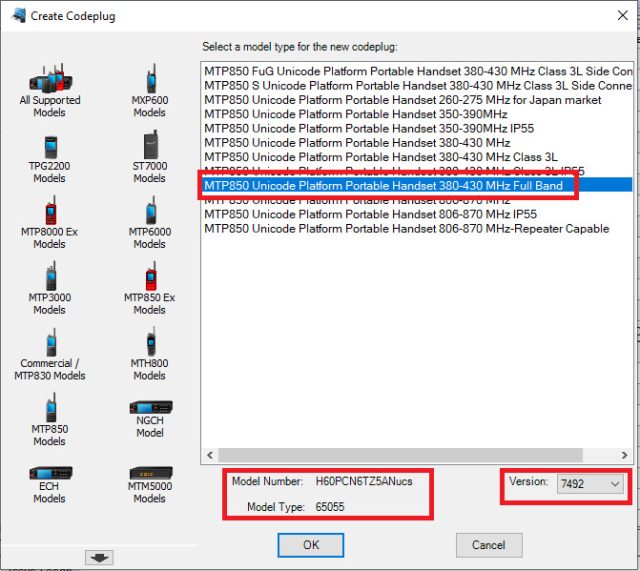The image size is (640, 571).
Task: Select MTP850 S Unicode Platform 380-430 MHz entry
Action: pos(418,85)
